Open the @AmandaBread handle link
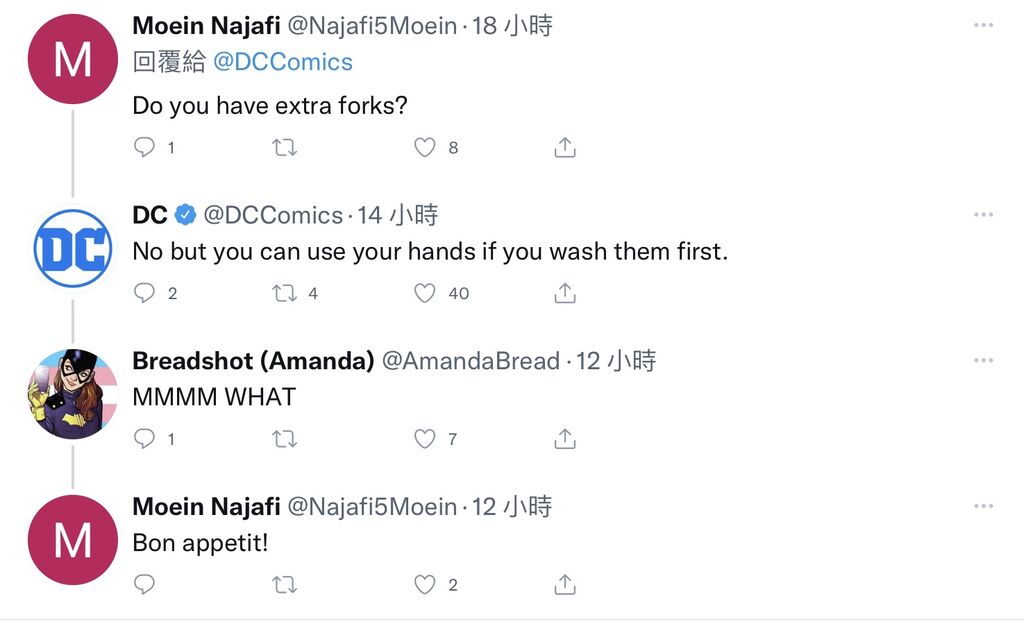Viewport: 1024px width, 633px height. pos(471,361)
